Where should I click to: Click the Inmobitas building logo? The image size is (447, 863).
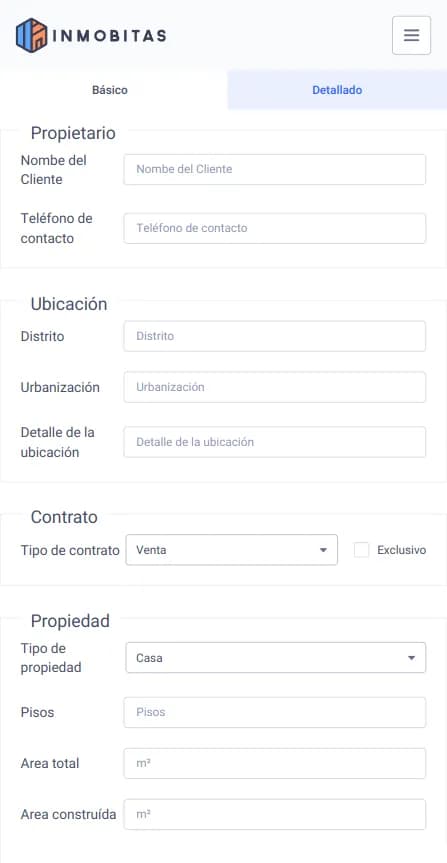31,35
